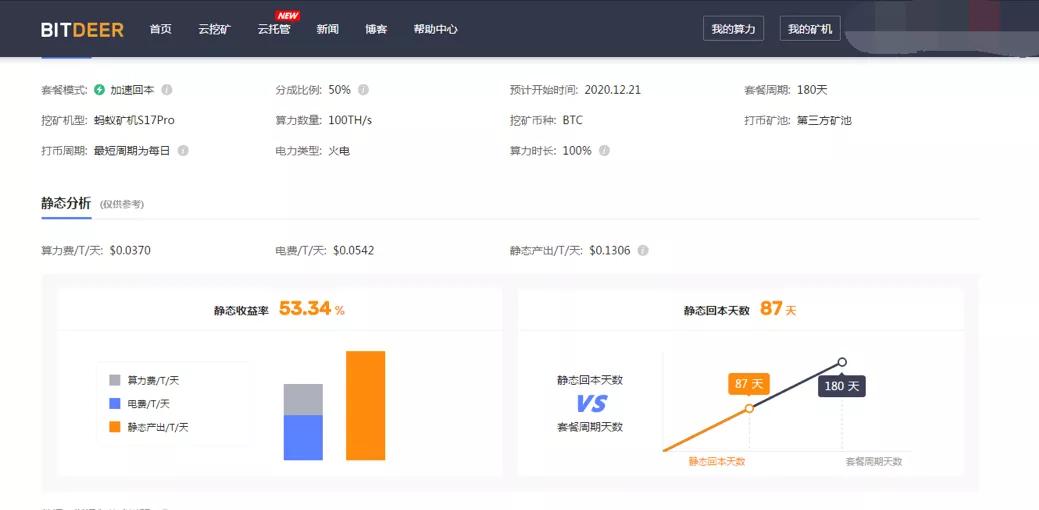Click the 电费 value $0.0542

pos(353,250)
